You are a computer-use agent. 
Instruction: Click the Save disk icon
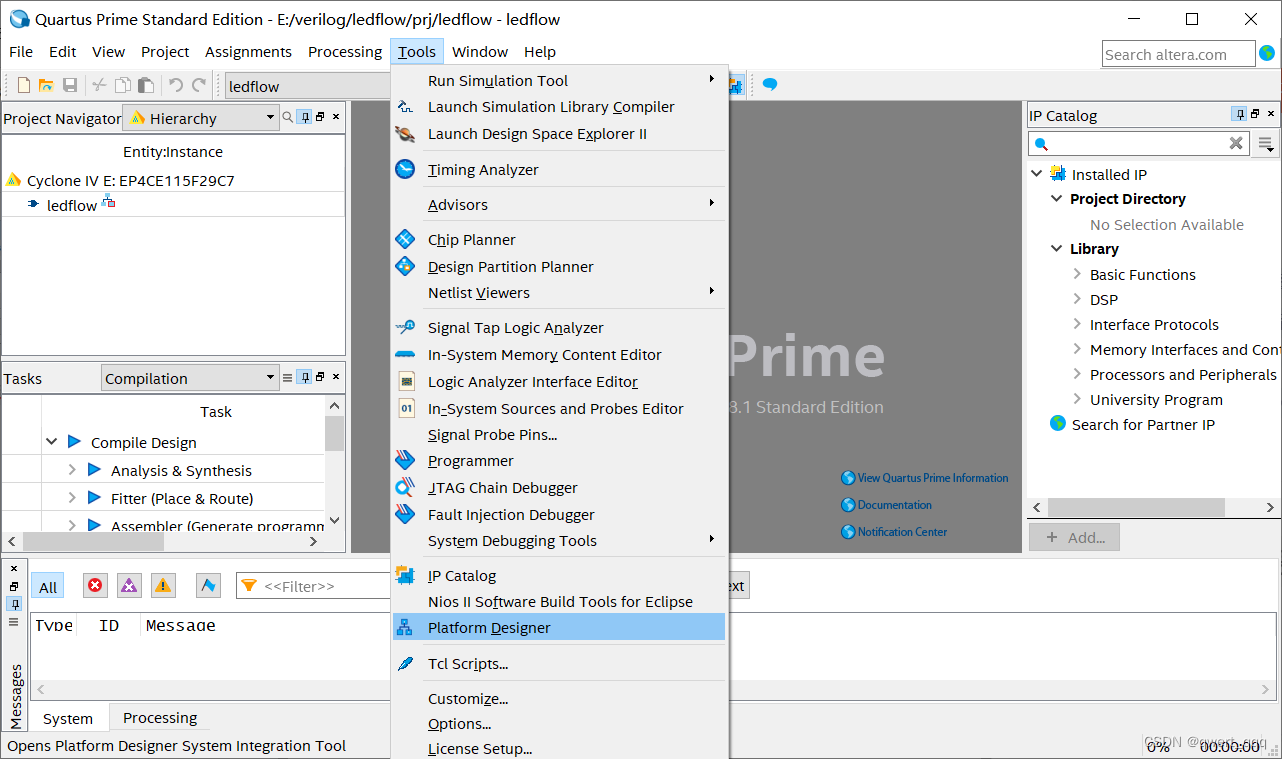70,86
